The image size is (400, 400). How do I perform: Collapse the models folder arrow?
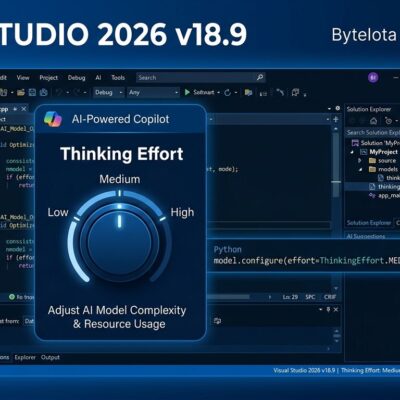[x=360, y=169]
